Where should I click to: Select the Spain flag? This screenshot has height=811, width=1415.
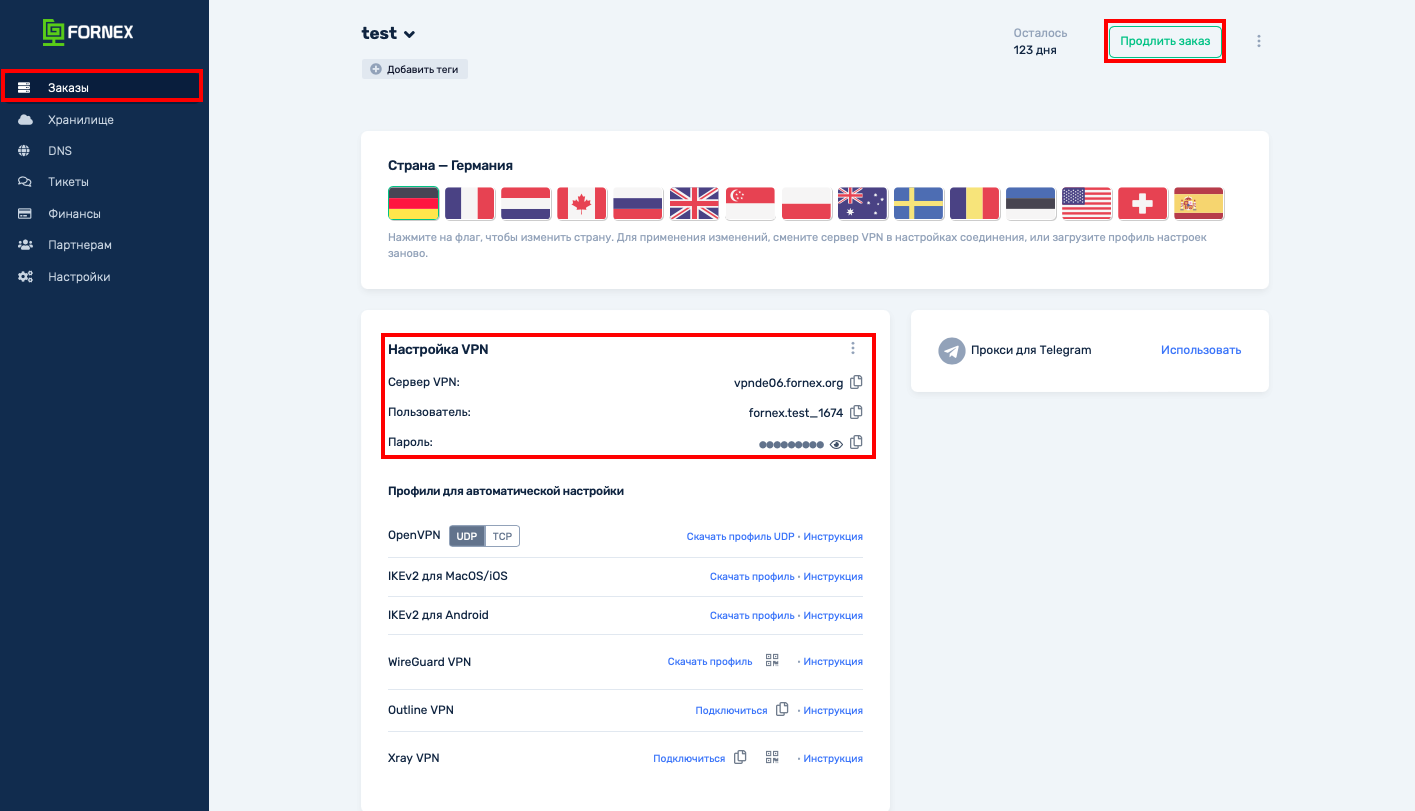coord(1198,204)
